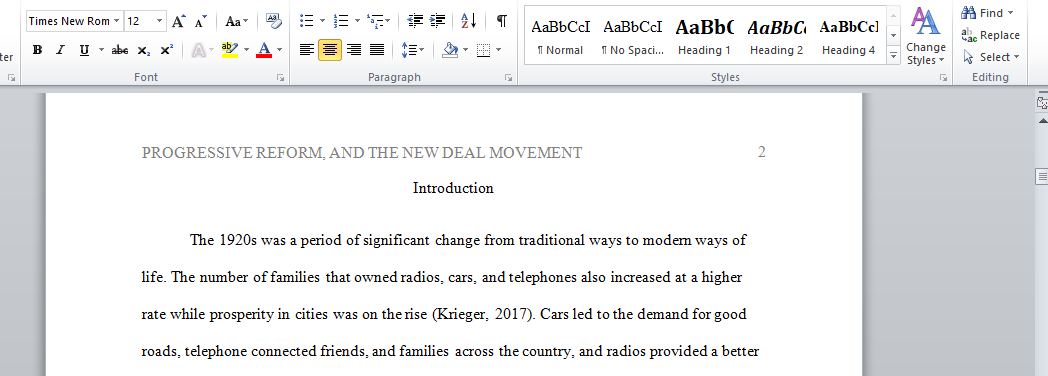Open the Bullets dropdown arrow
The height and width of the screenshot is (376, 1048).
coord(323,21)
